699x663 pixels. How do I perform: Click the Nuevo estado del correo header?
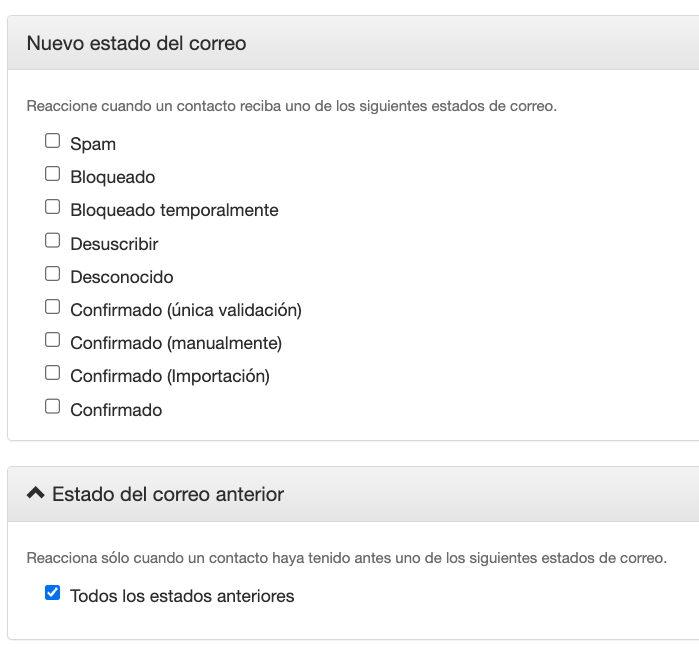point(136,43)
